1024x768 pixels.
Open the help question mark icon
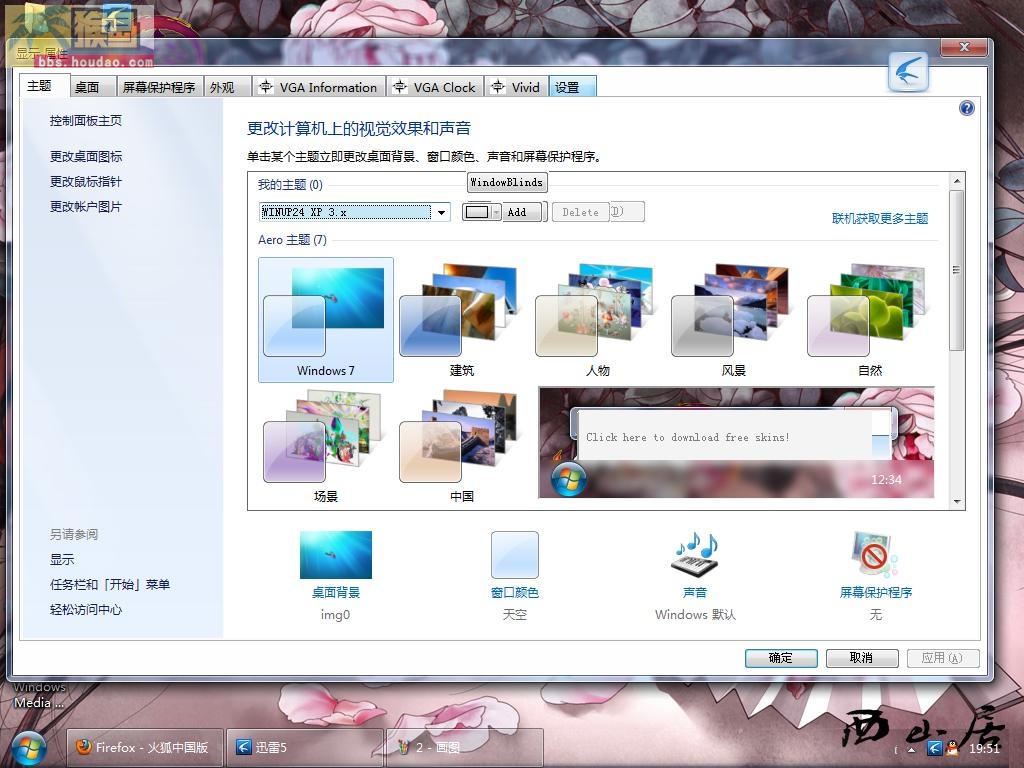(x=967, y=108)
